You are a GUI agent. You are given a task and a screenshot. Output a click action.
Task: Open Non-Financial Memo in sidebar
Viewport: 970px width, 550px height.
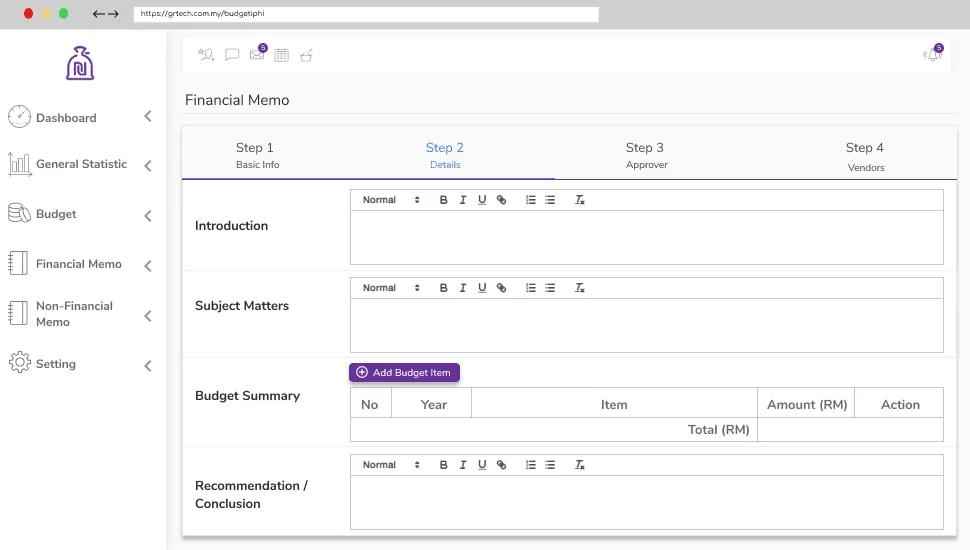click(x=74, y=314)
